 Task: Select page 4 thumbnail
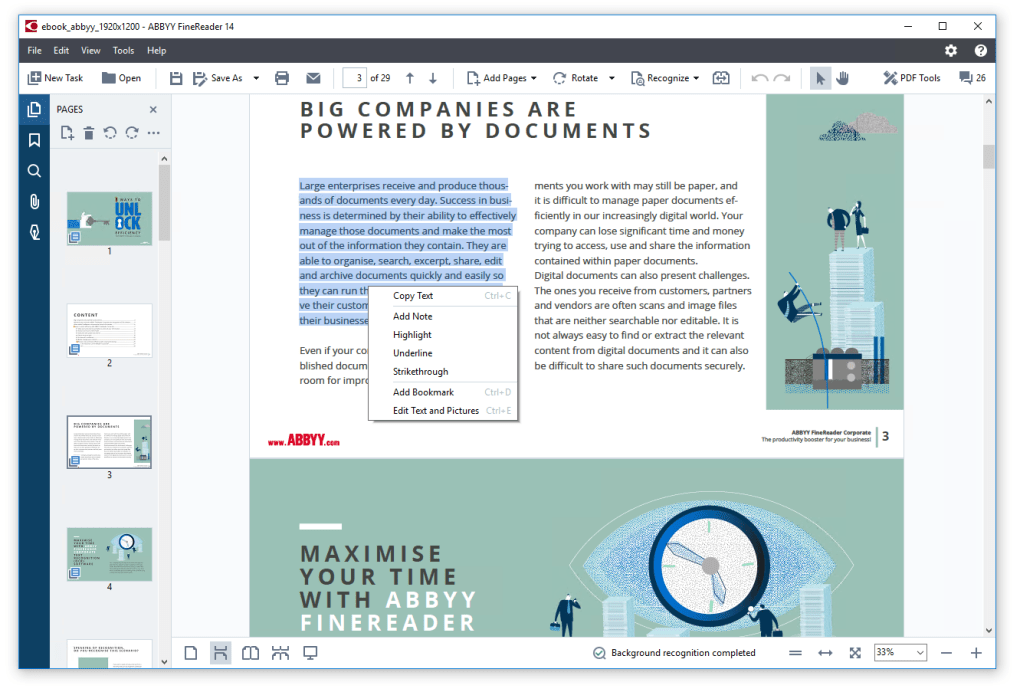click(x=109, y=554)
